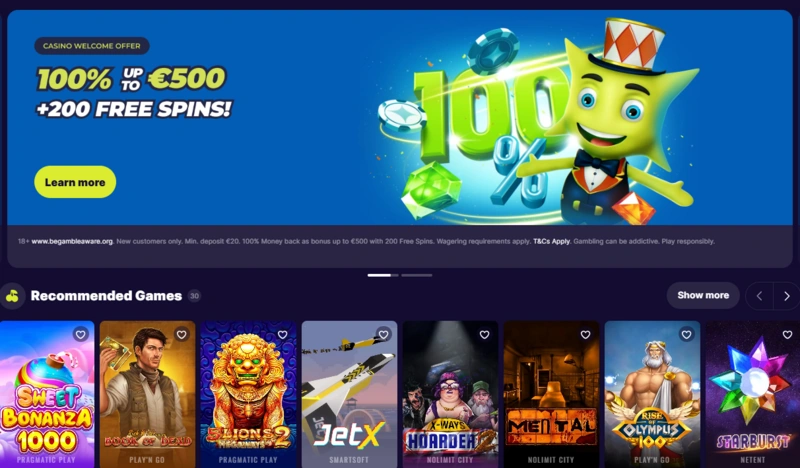Image resolution: width=800 pixels, height=468 pixels.
Task: Click the Recommended Games count badge
Action: coord(194,295)
